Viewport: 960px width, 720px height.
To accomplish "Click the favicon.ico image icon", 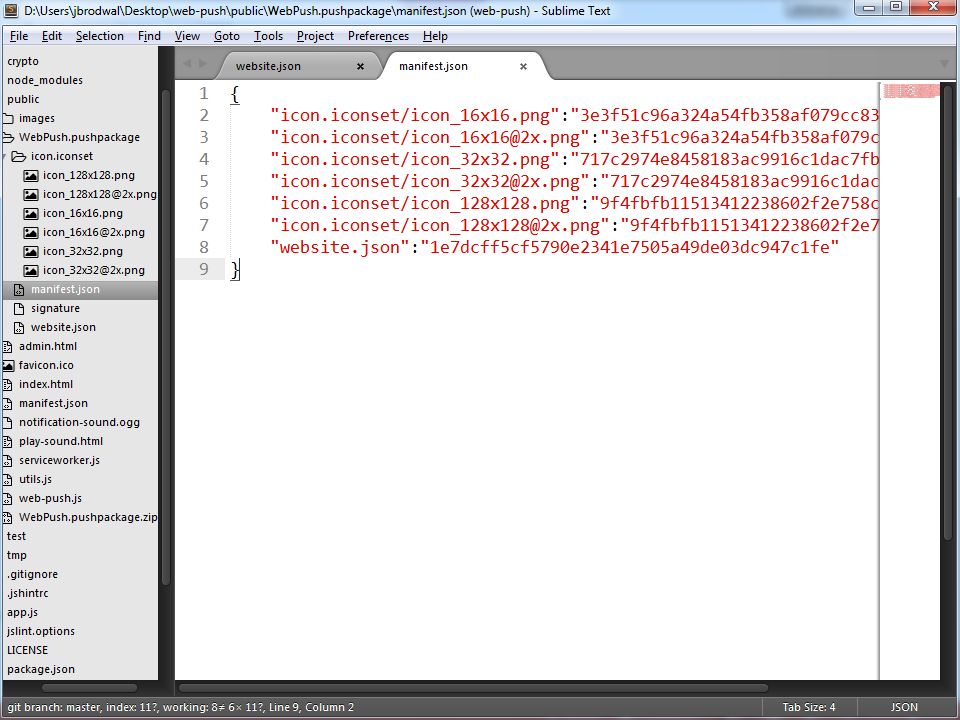I will tap(8, 366).
